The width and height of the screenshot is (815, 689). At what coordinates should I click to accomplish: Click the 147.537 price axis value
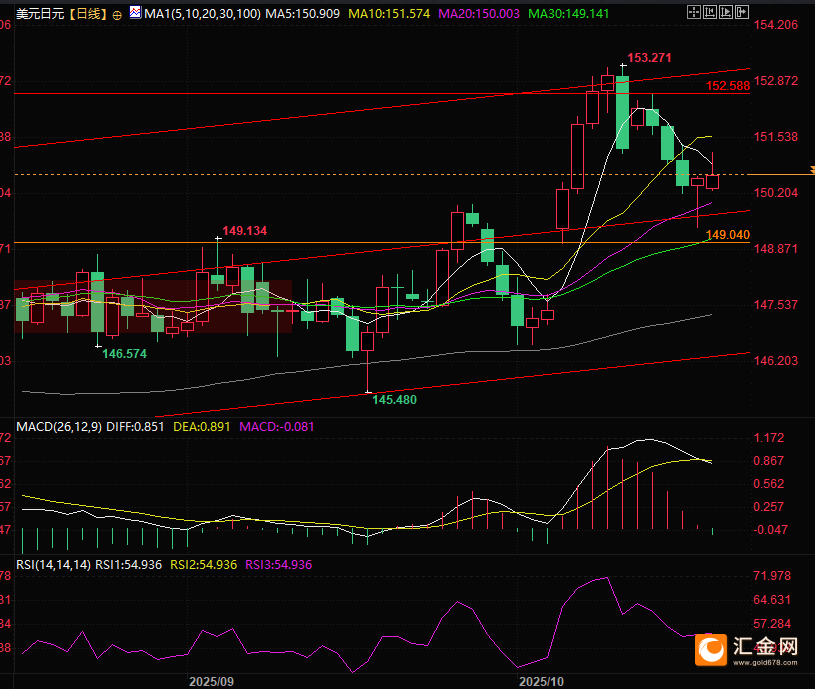[x=775, y=305]
